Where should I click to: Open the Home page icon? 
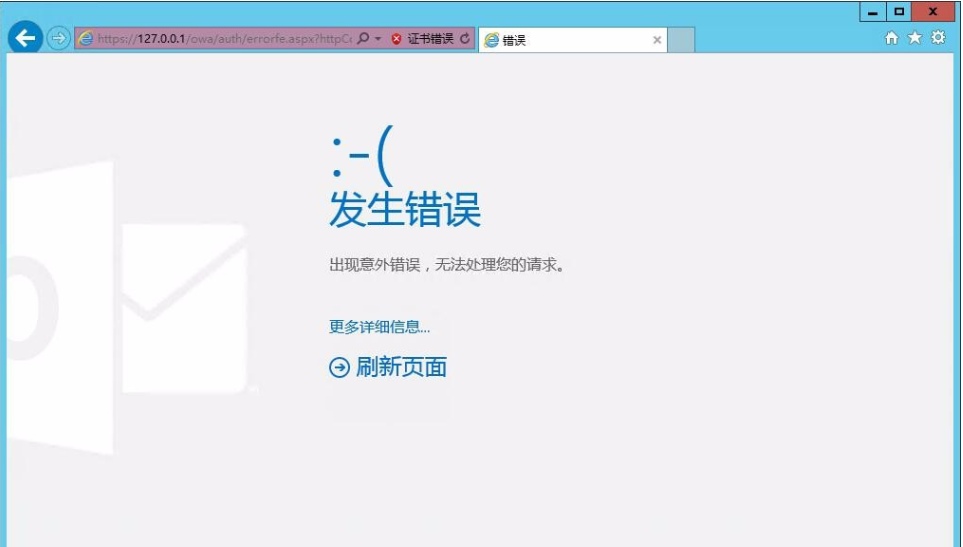891,38
